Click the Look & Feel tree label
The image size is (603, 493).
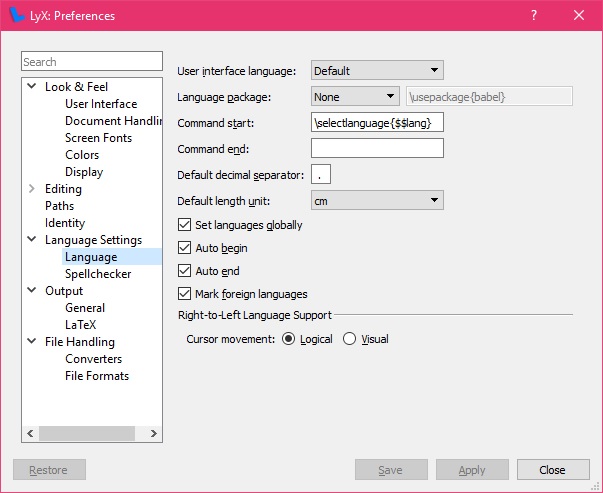click(76, 87)
